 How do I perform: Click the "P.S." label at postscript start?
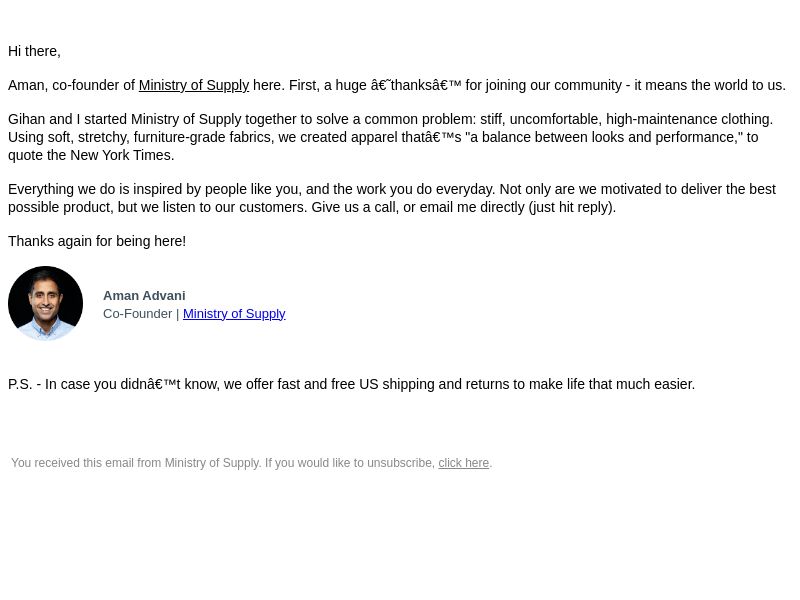pyautogui.click(x=20, y=384)
